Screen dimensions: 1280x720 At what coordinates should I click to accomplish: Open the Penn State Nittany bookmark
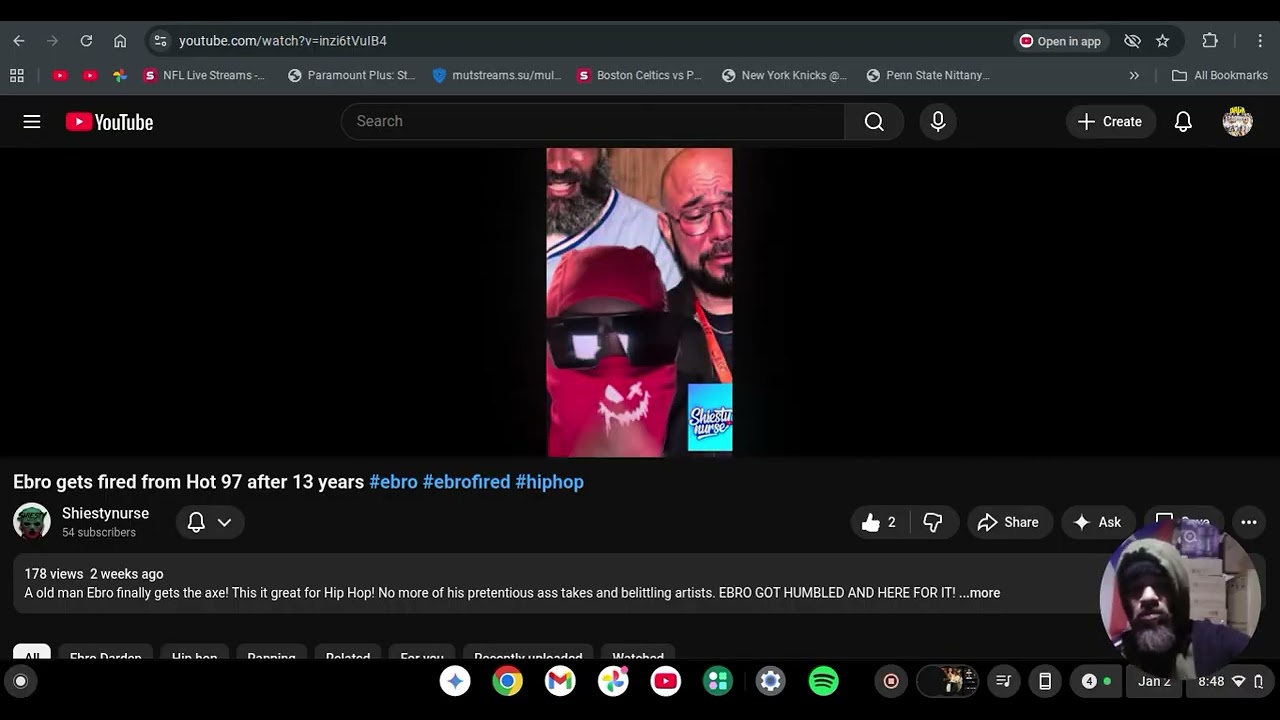929,75
